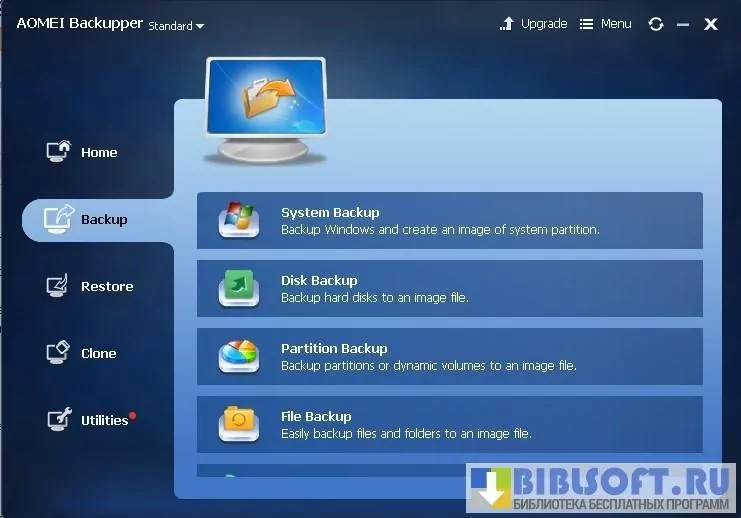Image resolution: width=741 pixels, height=518 pixels.
Task: Select the File Backup text label
Action: (x=316, y=416)
